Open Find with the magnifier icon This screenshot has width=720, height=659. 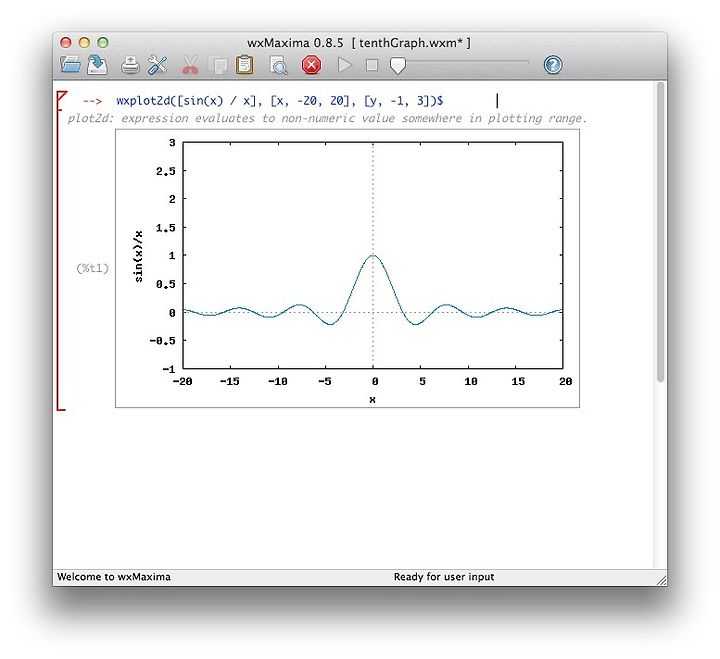point(278,65)
